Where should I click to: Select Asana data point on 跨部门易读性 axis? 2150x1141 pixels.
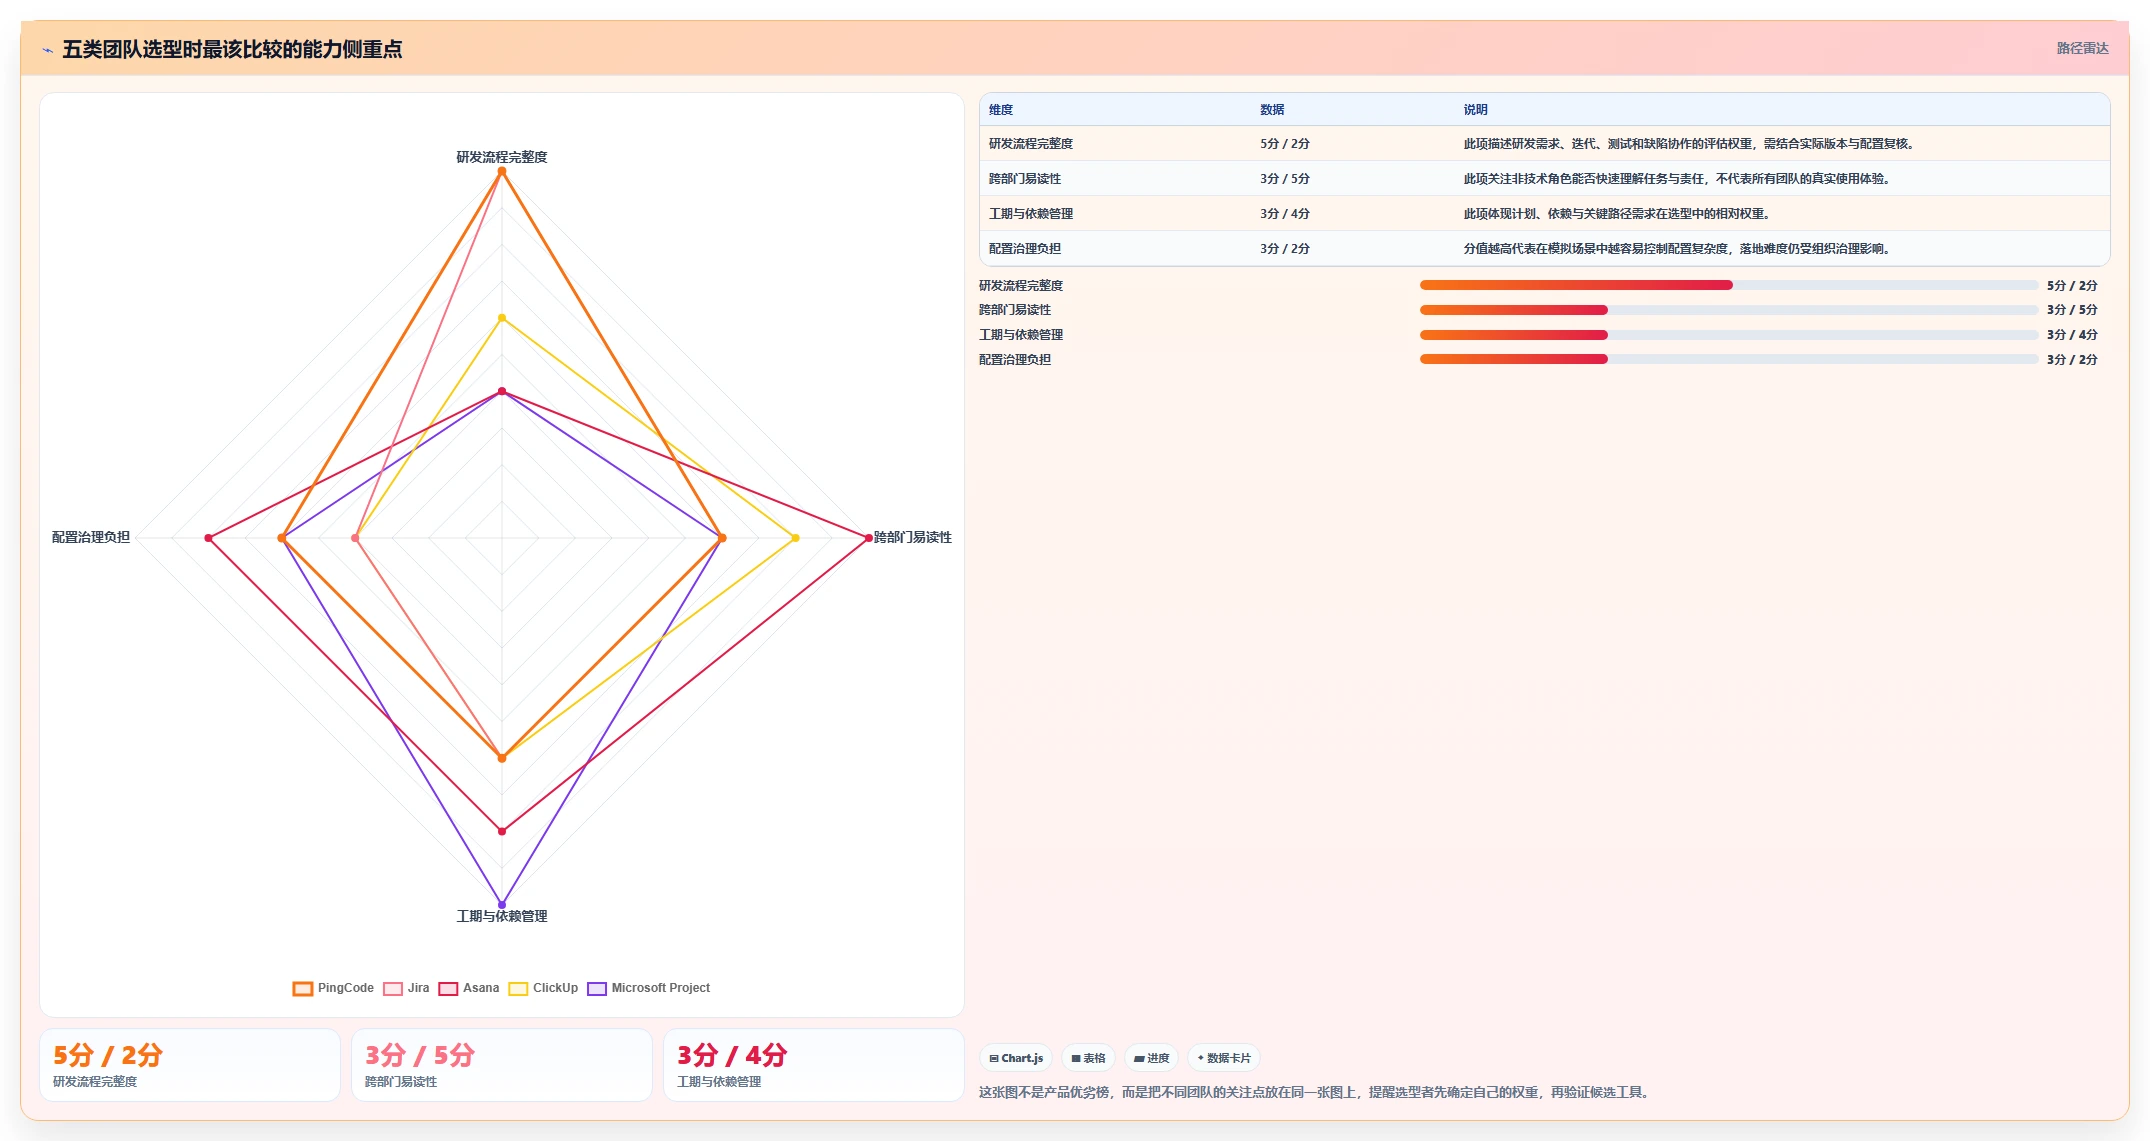coord(868,538)
